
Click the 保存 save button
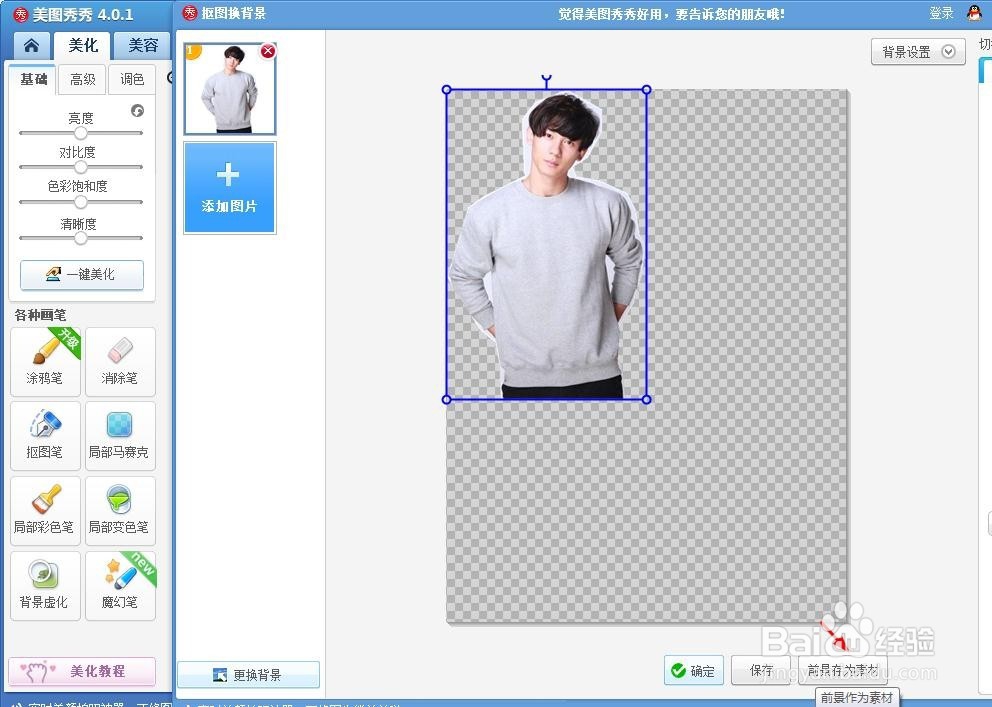762,670
